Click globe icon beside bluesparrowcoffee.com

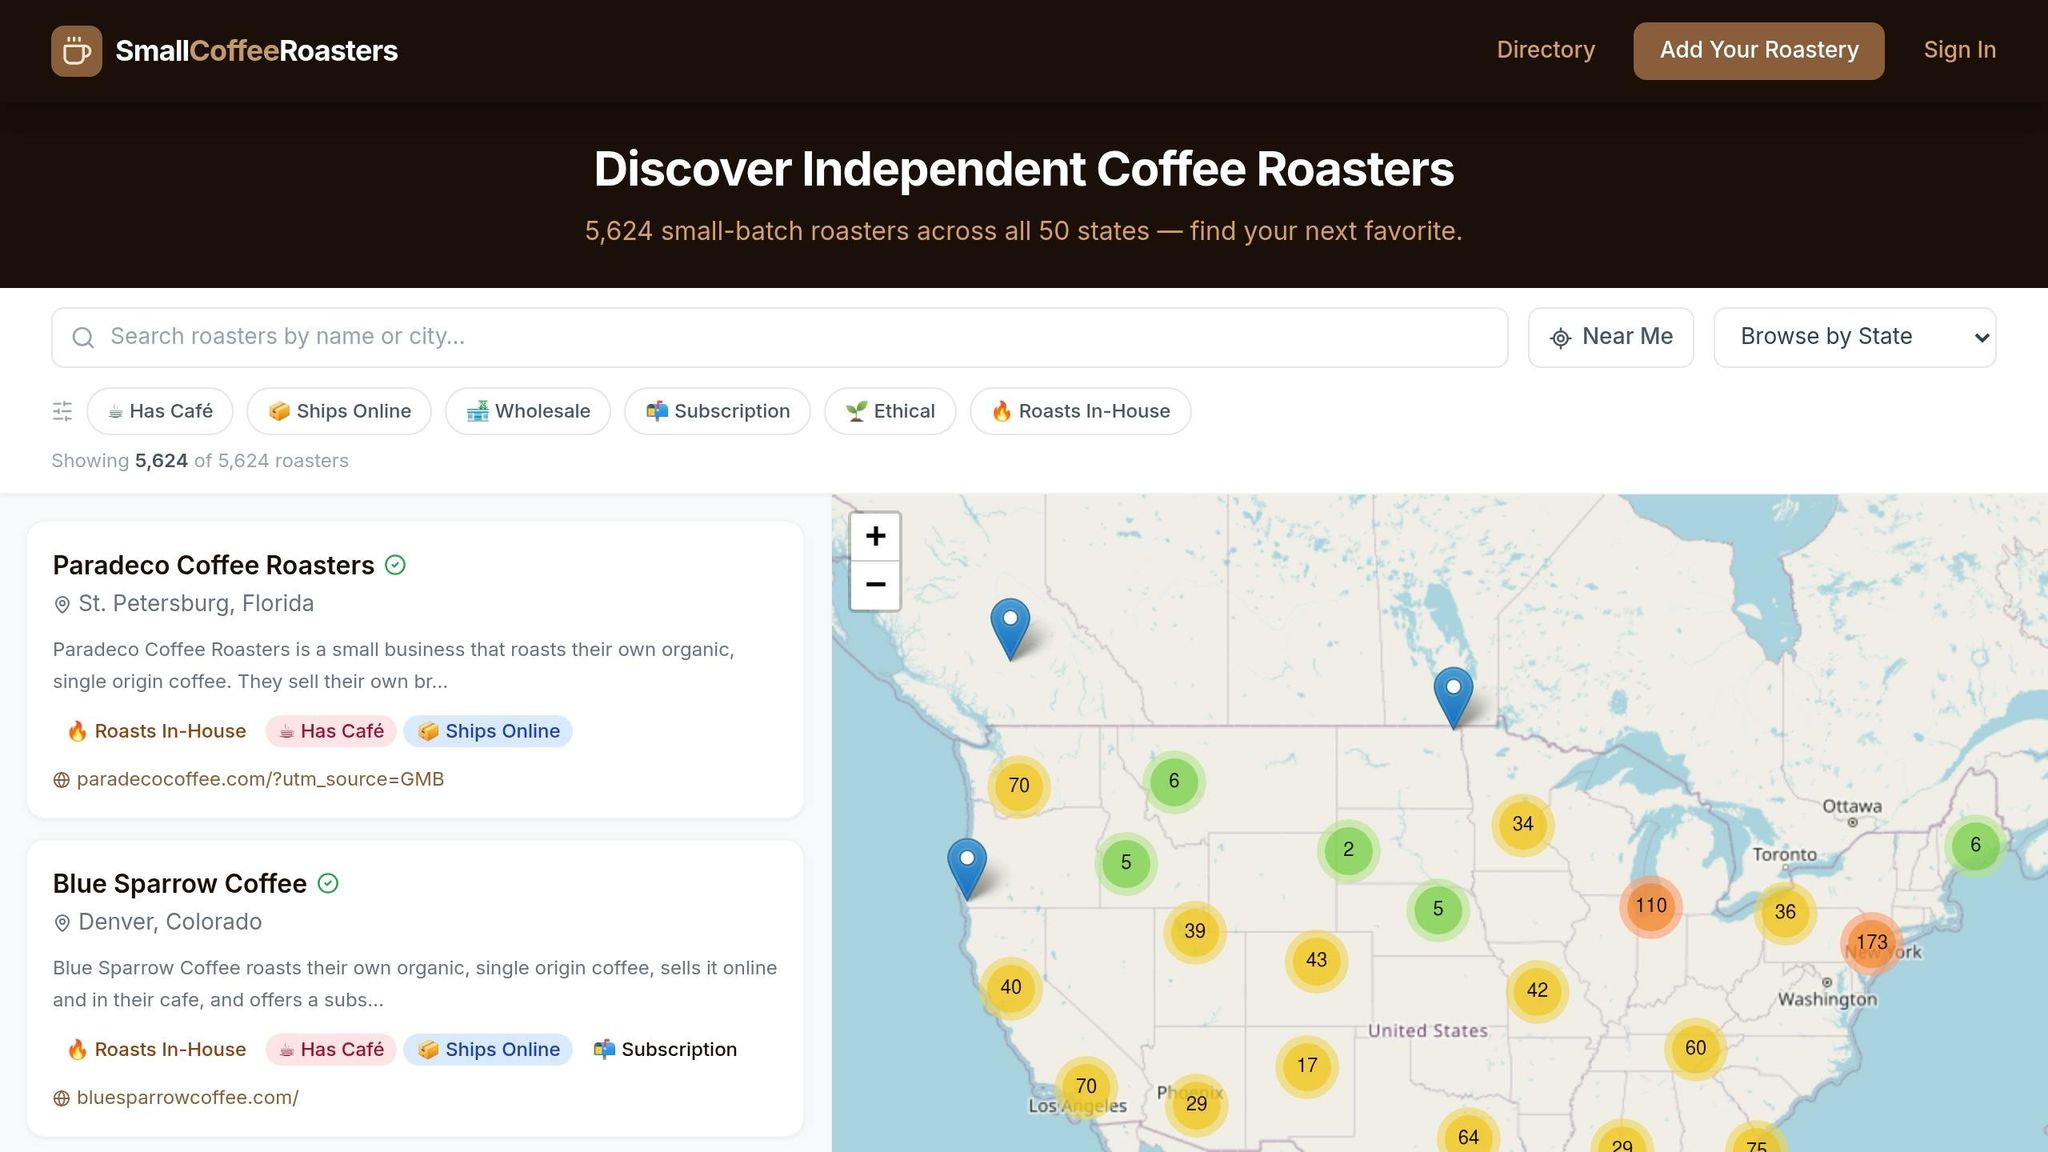pos(61,1098)
